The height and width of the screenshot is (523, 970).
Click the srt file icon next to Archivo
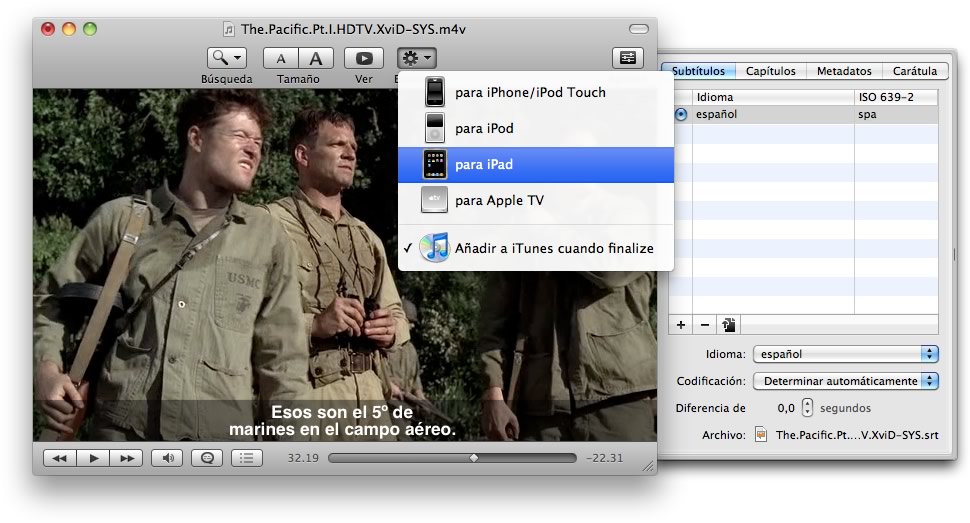762,435
